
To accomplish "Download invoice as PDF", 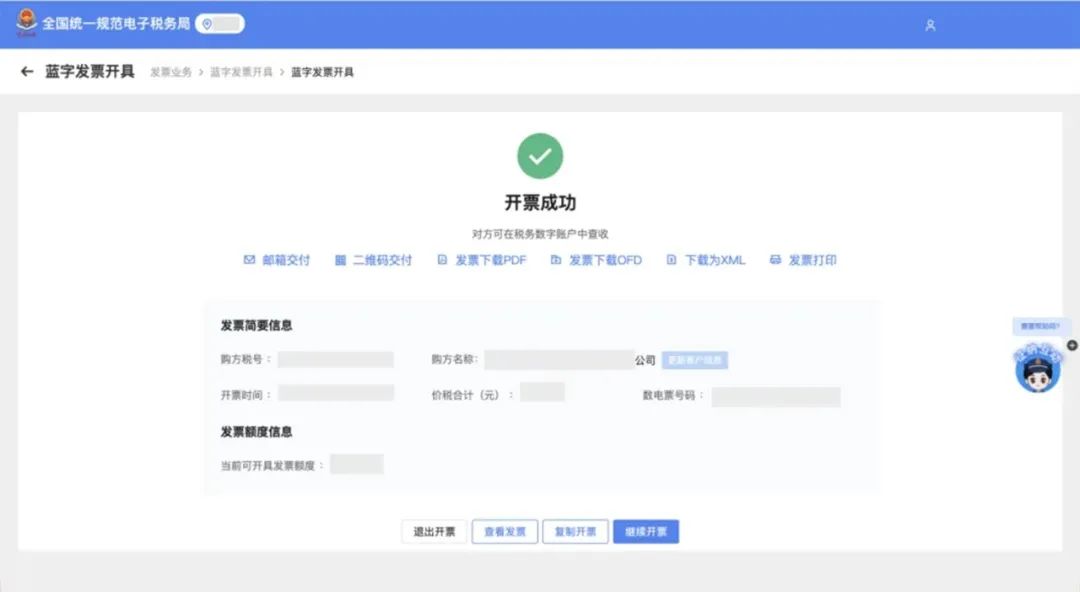I will pyautogui.click(x=481, y=260).
